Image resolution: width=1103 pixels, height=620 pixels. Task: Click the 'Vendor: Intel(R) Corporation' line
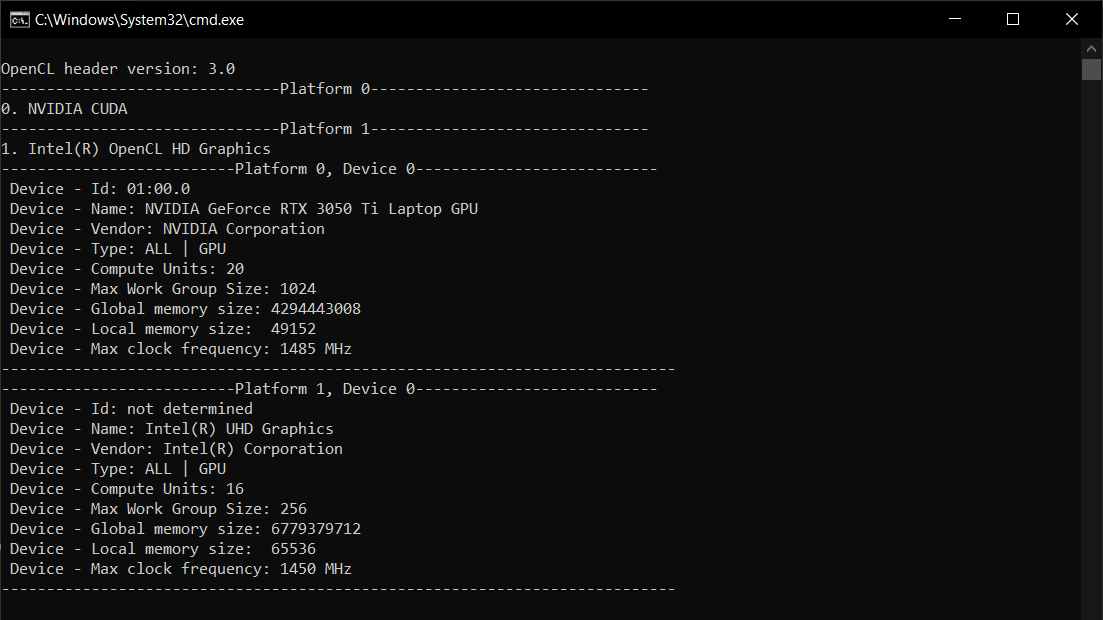176,449
